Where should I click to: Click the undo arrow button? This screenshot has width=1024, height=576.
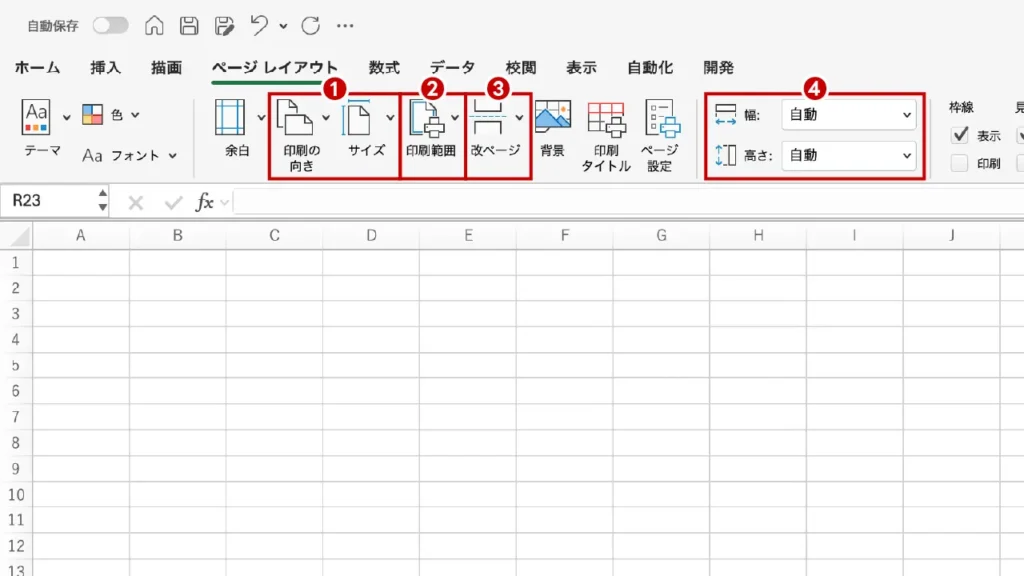coord(259,26)
